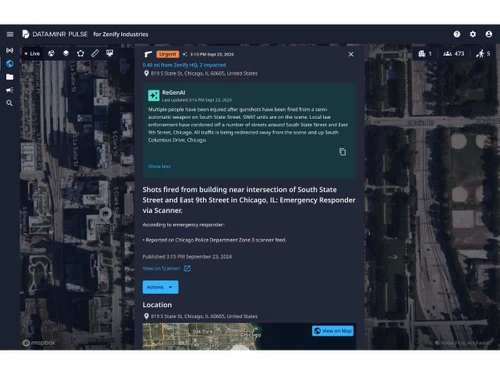Click 'According to emergency responder' text
500x375 pixels.
[x=183, y=225]
